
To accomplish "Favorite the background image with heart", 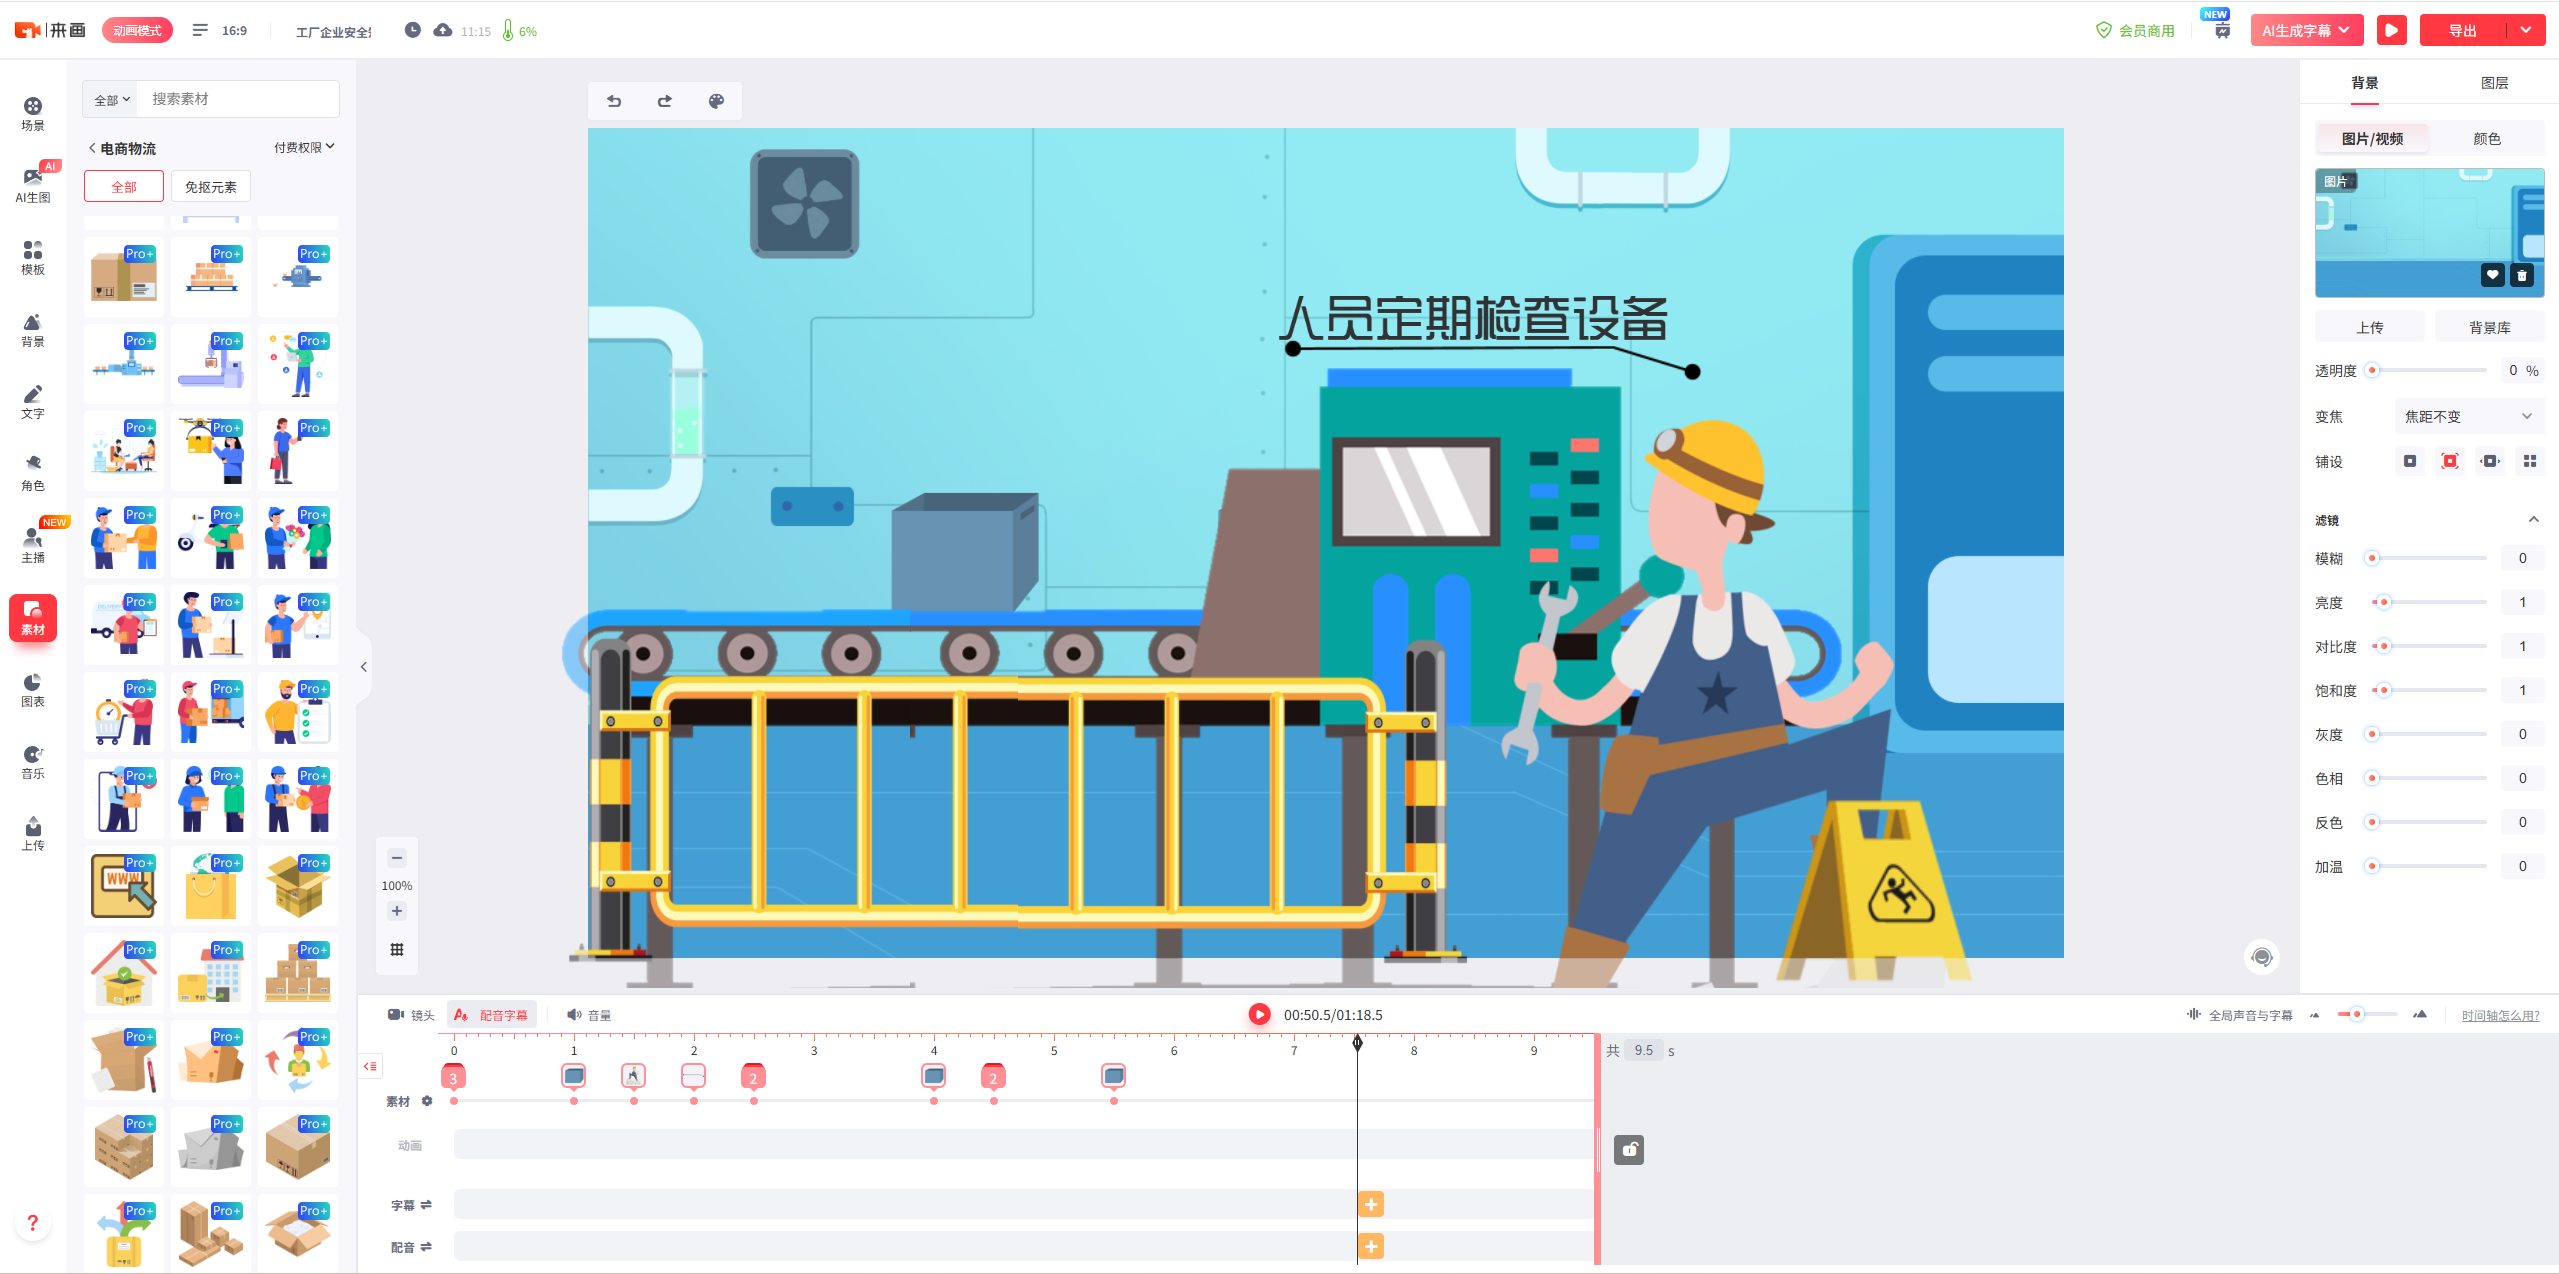I will point(2493,275).
